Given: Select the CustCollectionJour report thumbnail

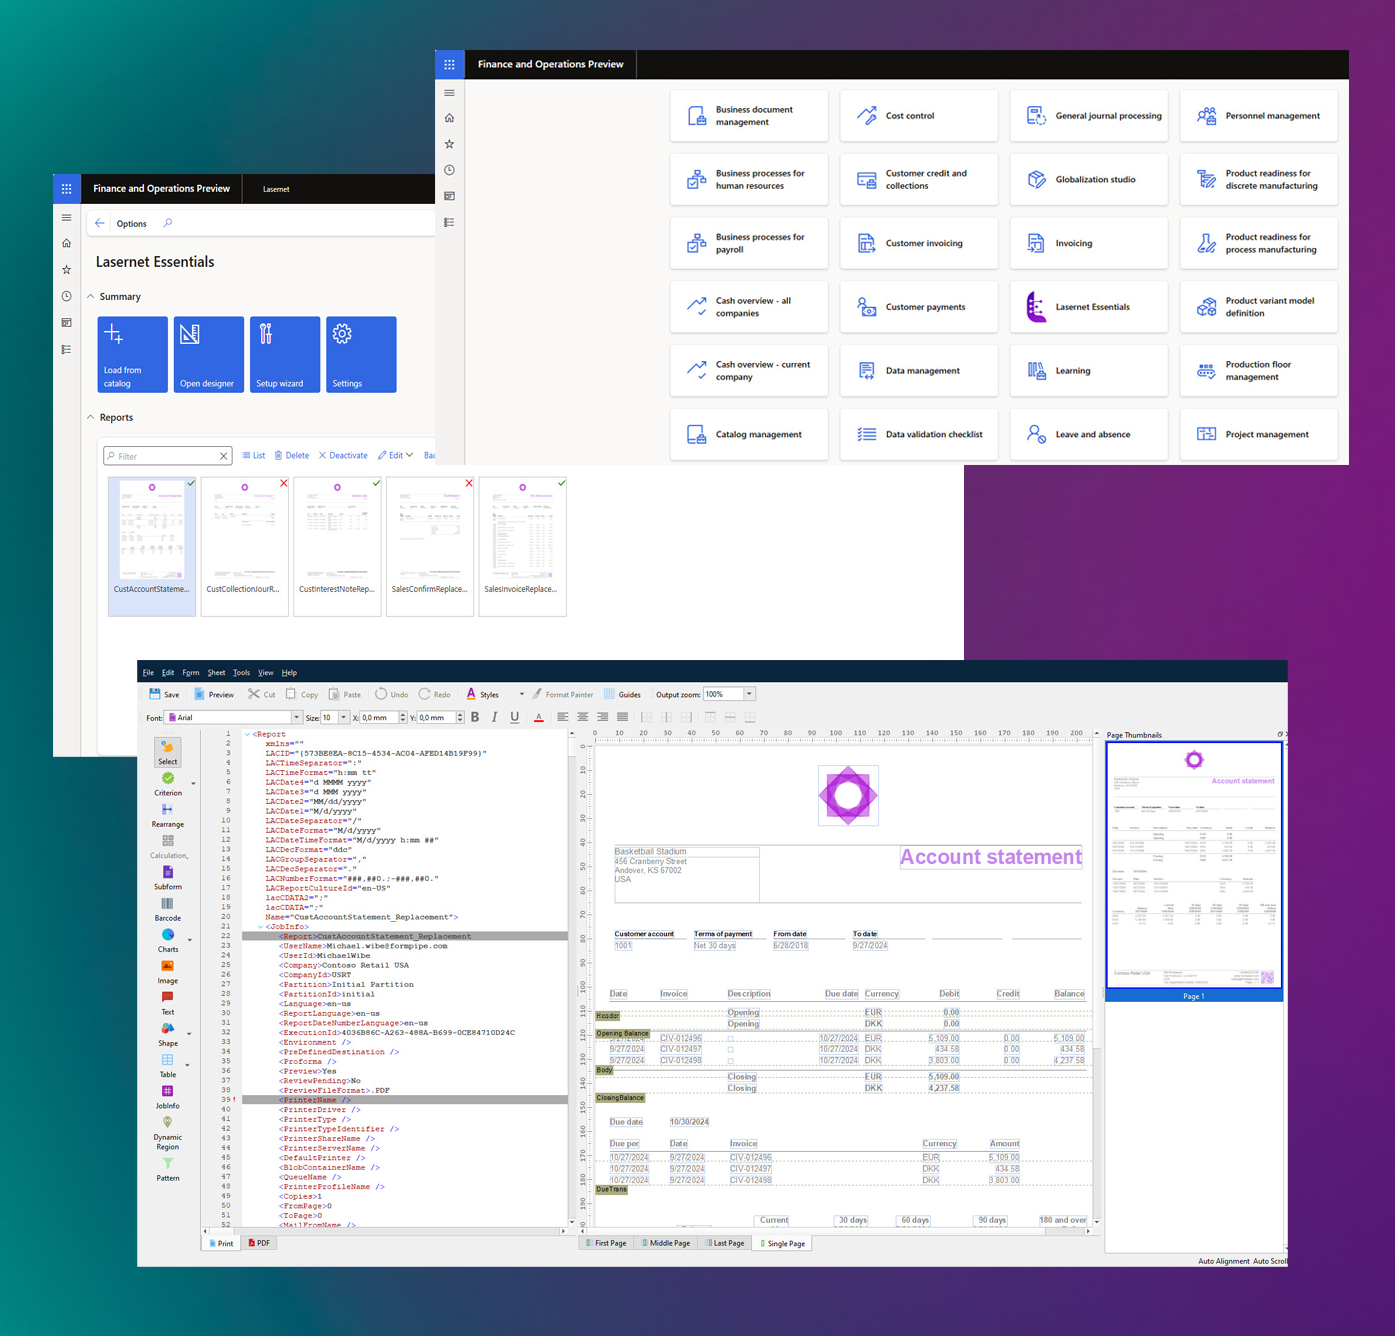Looking at the screenshot, I should tap(244, 545).
